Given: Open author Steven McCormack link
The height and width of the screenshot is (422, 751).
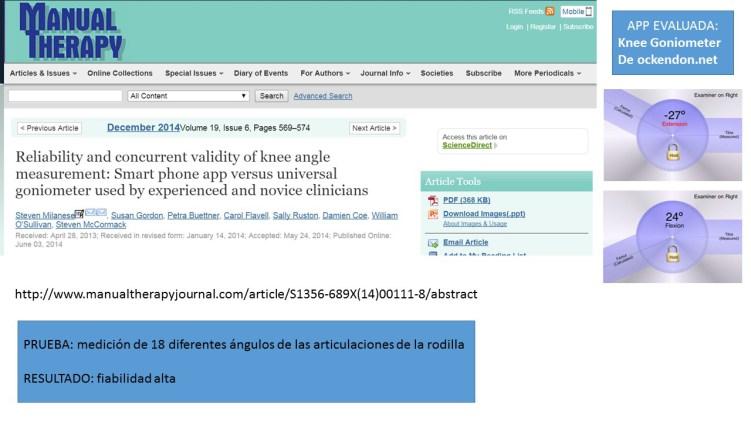Looking at the screenshot, I should [x=91, y=224].
